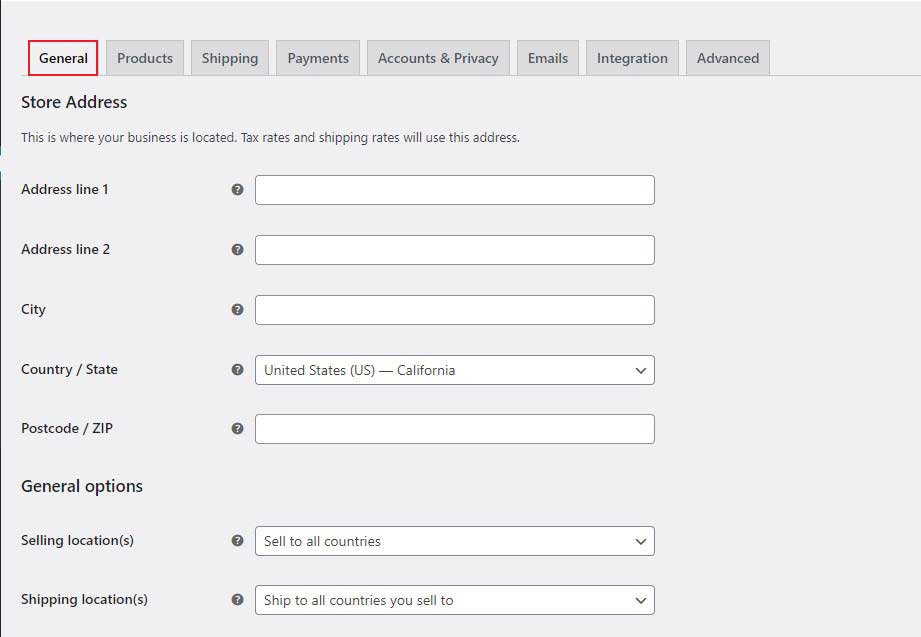Click the Country / State label

coord(69,369)
